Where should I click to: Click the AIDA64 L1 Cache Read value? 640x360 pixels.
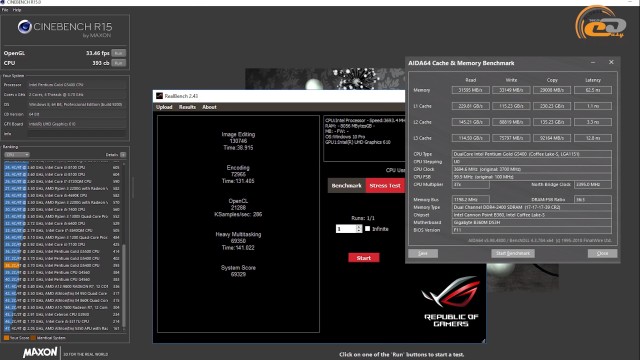[471, 106]
